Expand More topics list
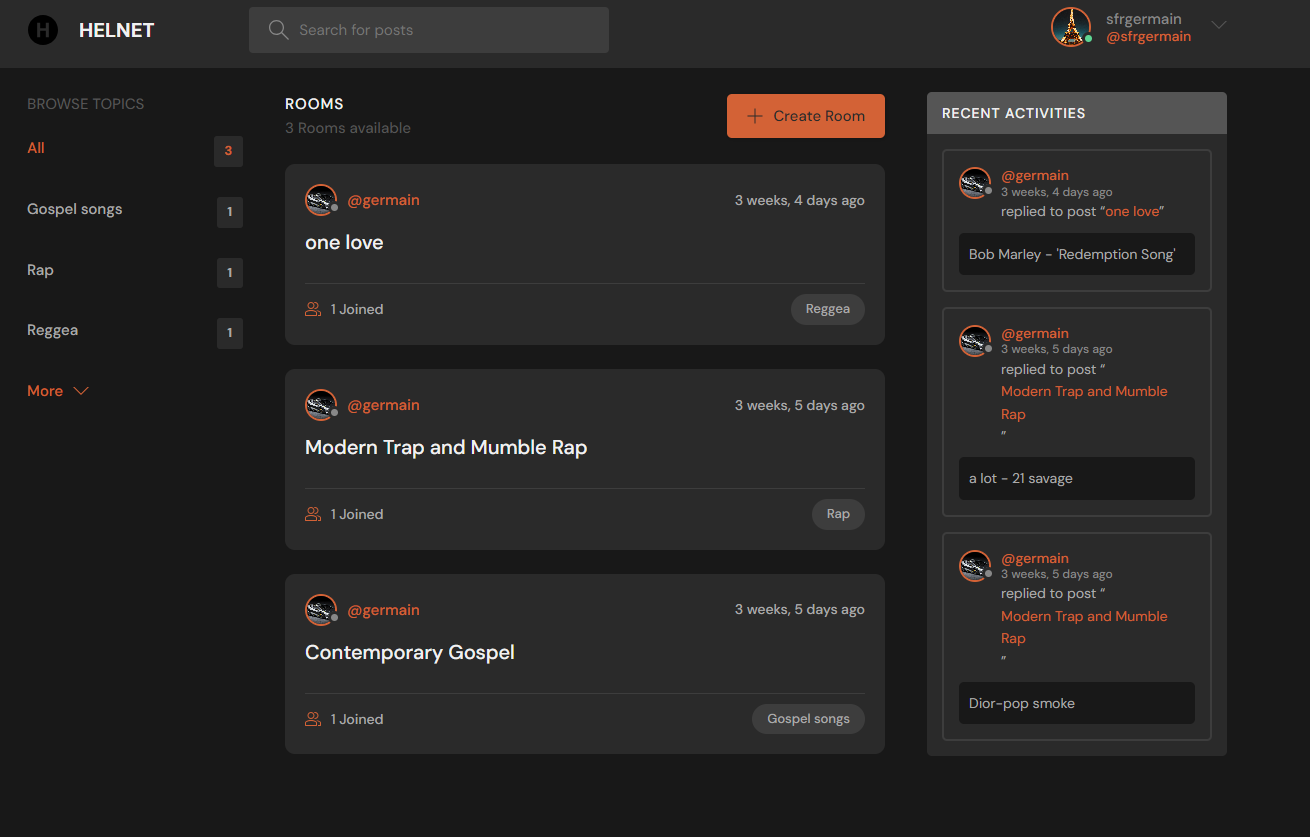1310x837 pixels. [x=58, y=391]
